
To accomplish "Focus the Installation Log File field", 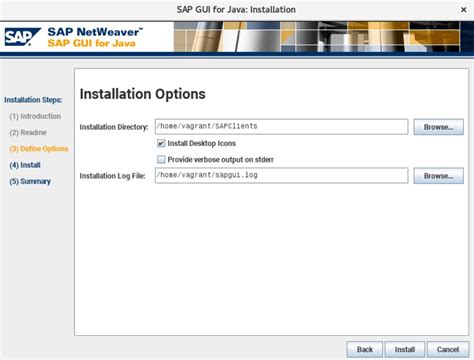I will (x=281, y=175).
